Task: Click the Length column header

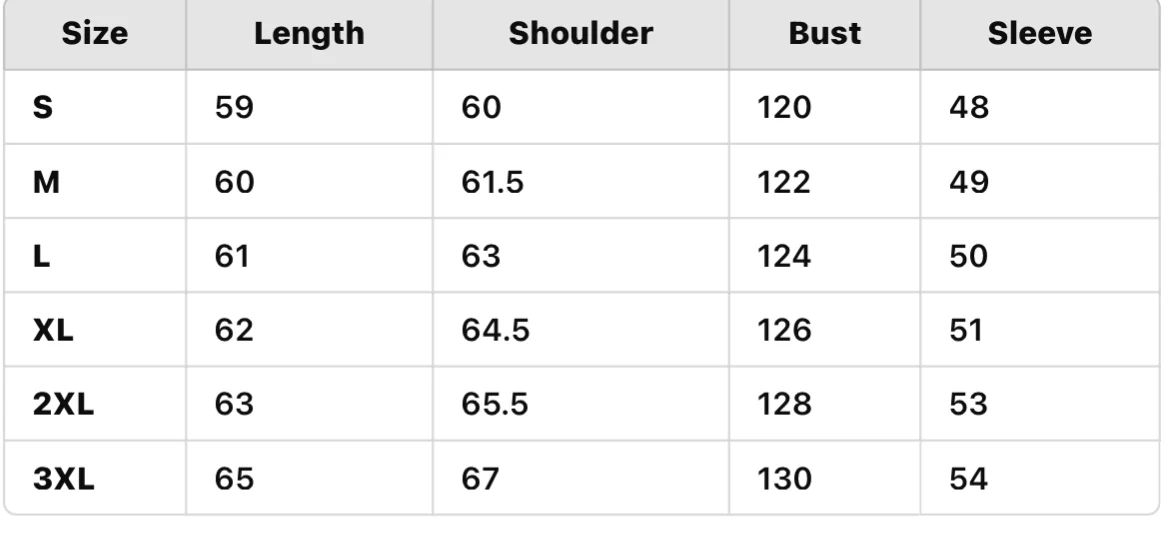Action: pyautogui.click(x=309, y=34)
